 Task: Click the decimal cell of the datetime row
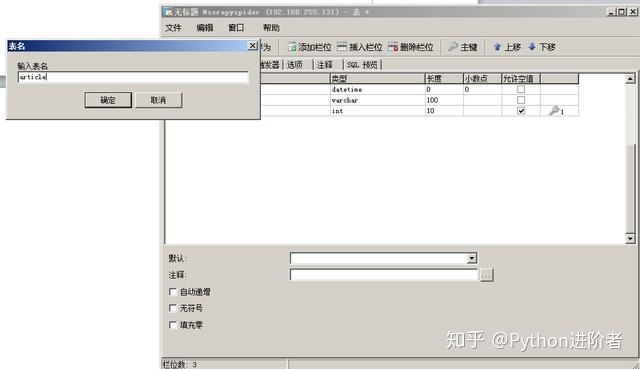(x=482, y=89)
